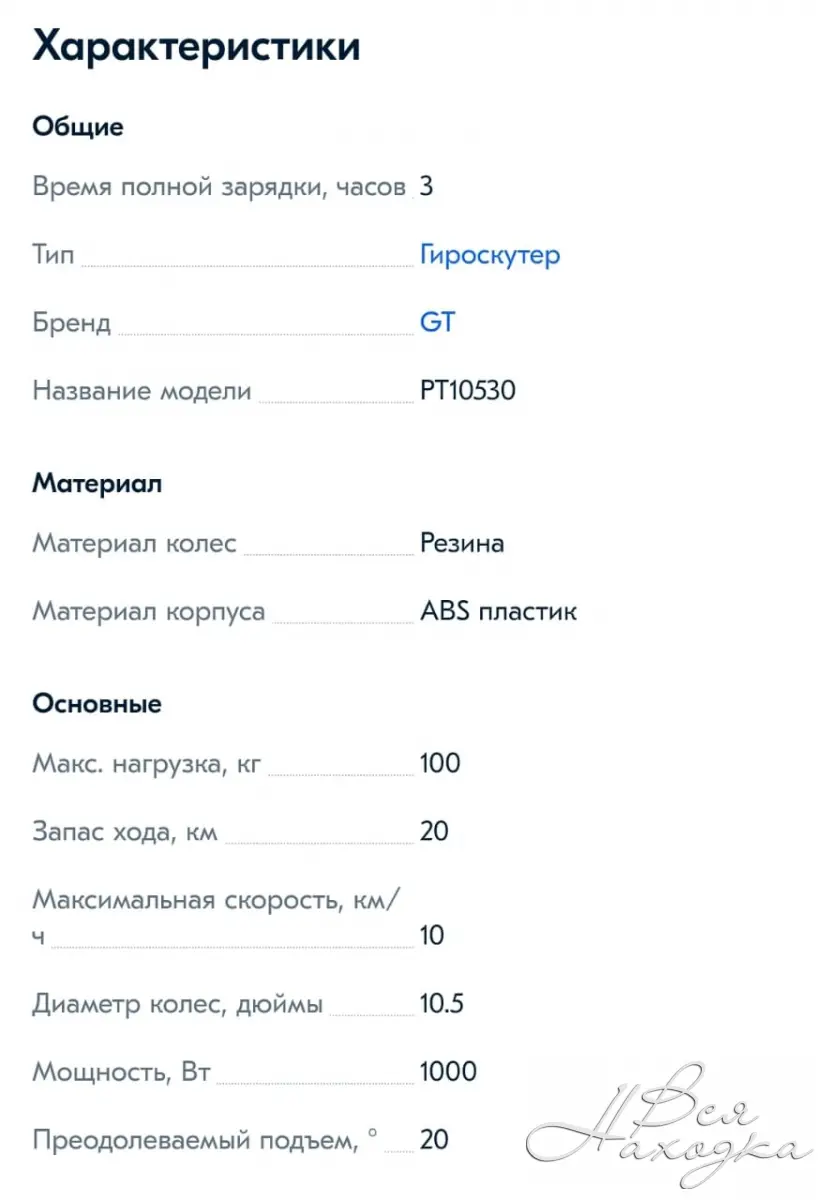Click the Основные section heading
The image size is (825, 1200).
[97, 704]
